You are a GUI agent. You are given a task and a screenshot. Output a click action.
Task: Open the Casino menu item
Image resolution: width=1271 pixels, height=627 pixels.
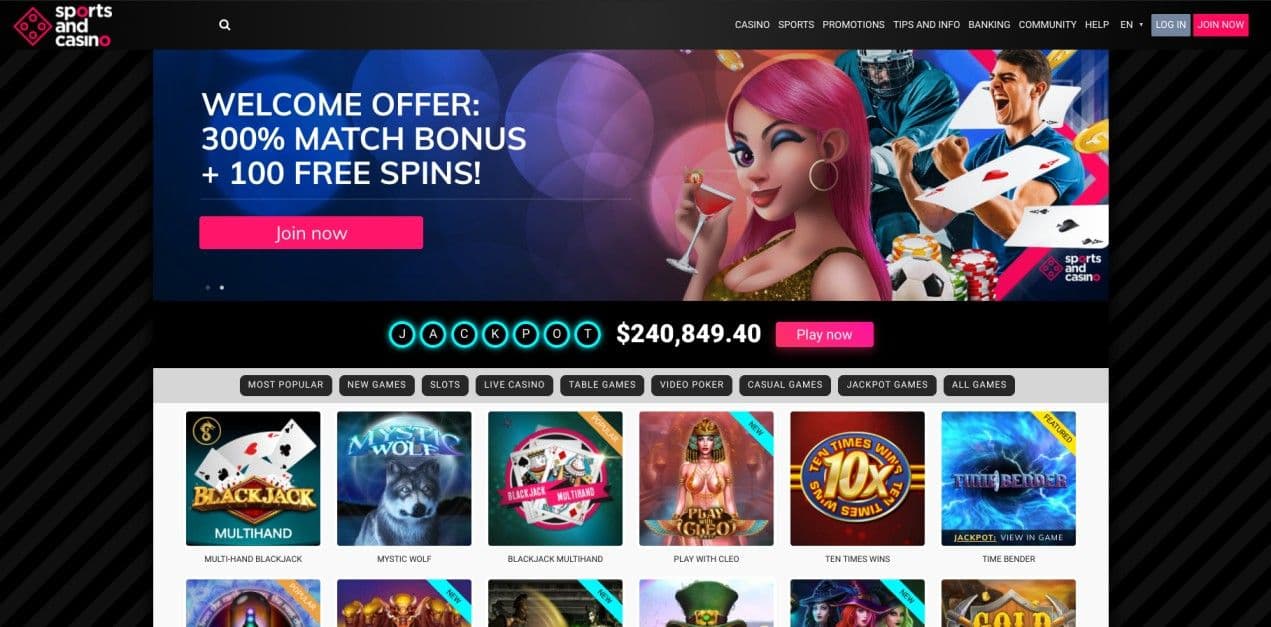tap(752, 25)
